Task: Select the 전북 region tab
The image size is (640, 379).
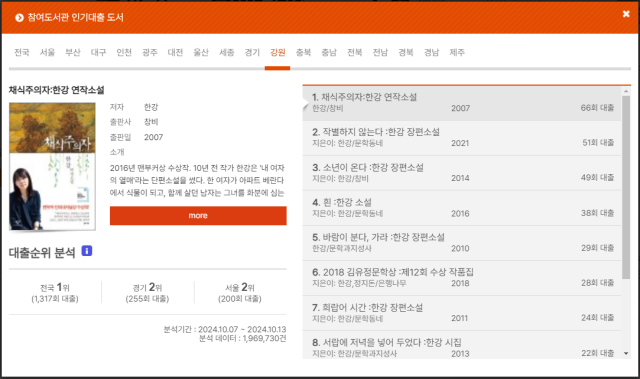Action: (355, 52)
